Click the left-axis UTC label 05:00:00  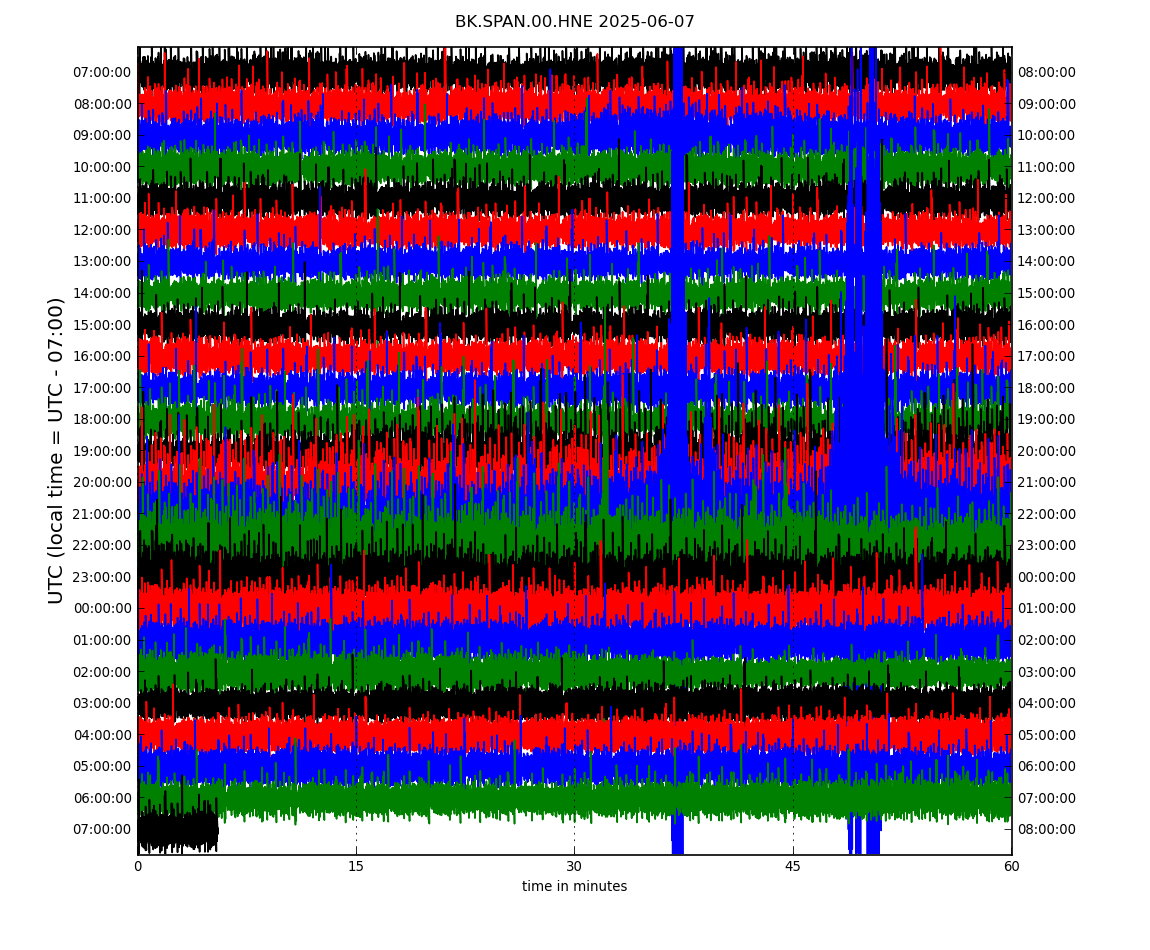coord(102,767)
